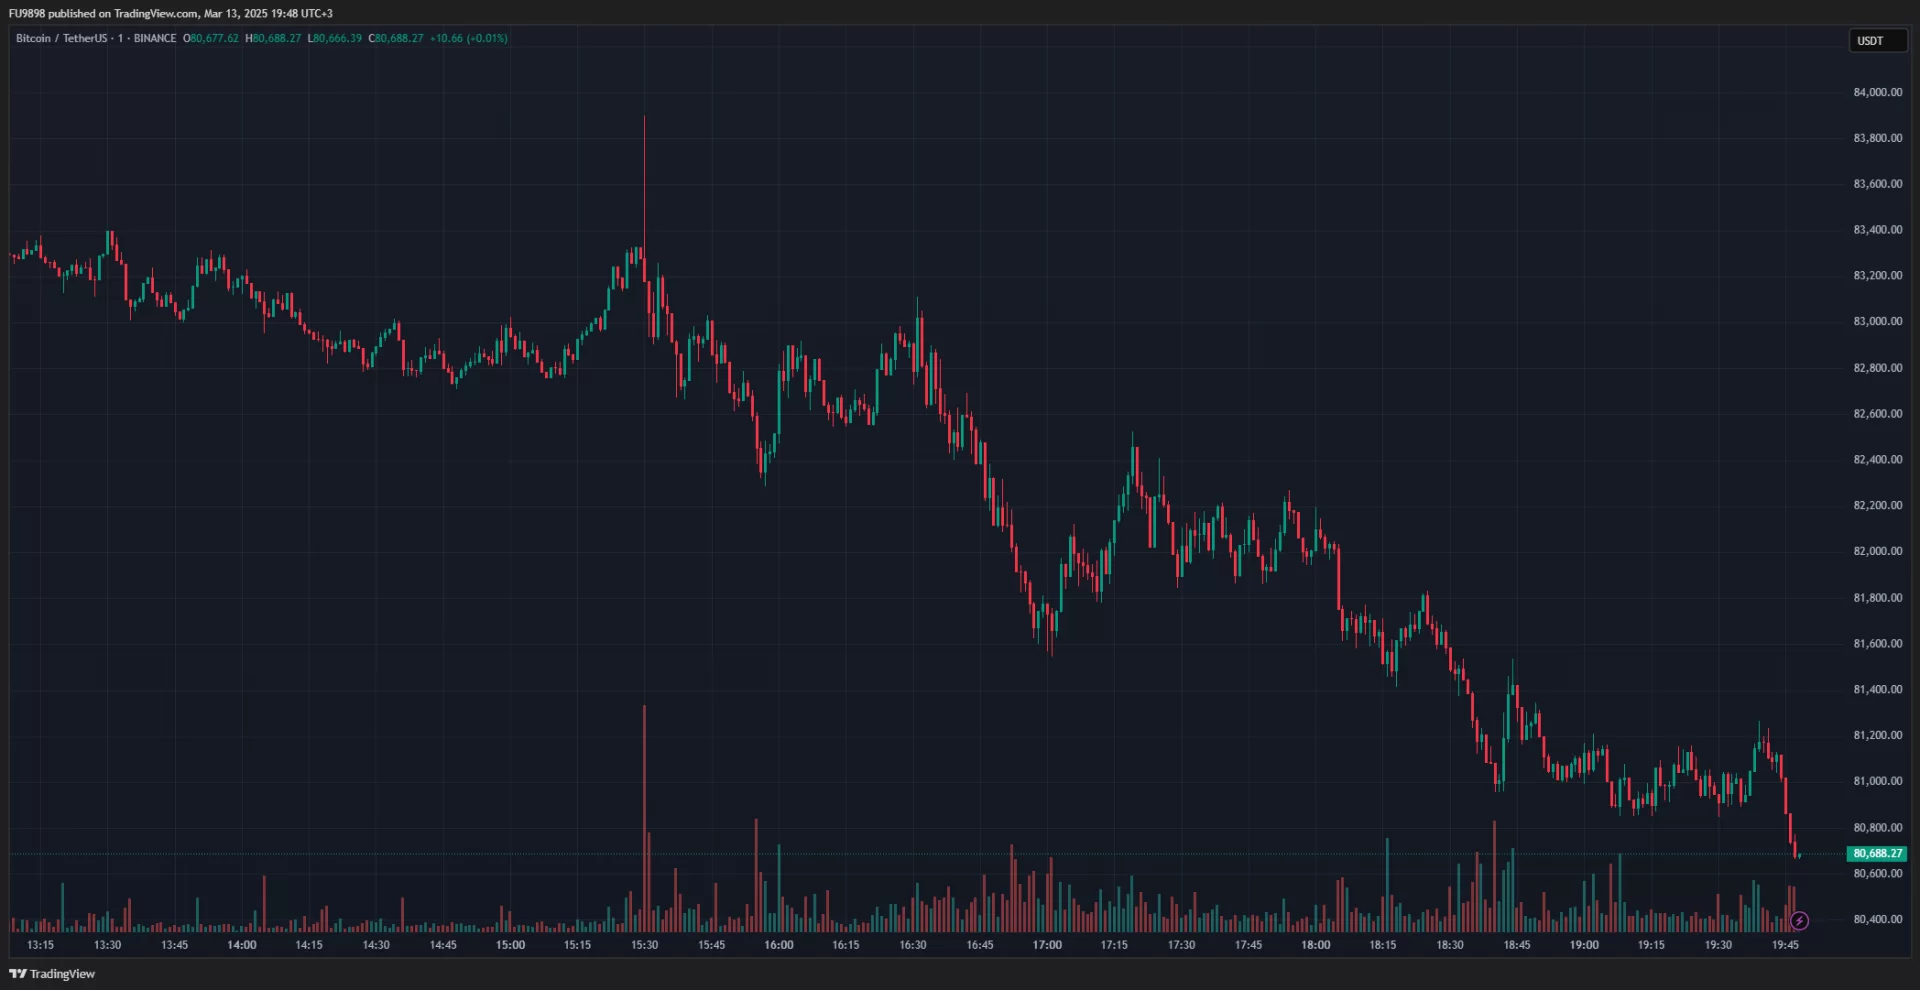This screenshot has height=990, width=1920.
Task: Click the +10.66 (+0.01%) change value
Action: click(468, 38)
